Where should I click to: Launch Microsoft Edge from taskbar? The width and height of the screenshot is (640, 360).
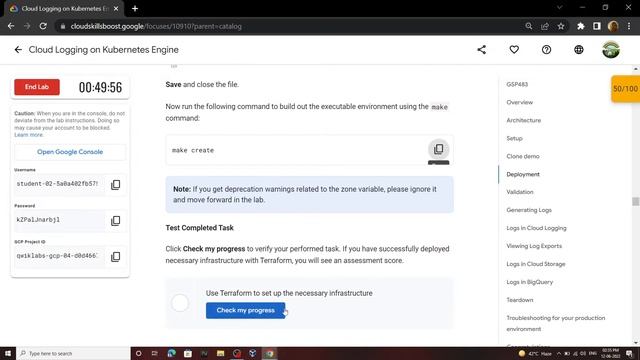click(x=171, y=353)
